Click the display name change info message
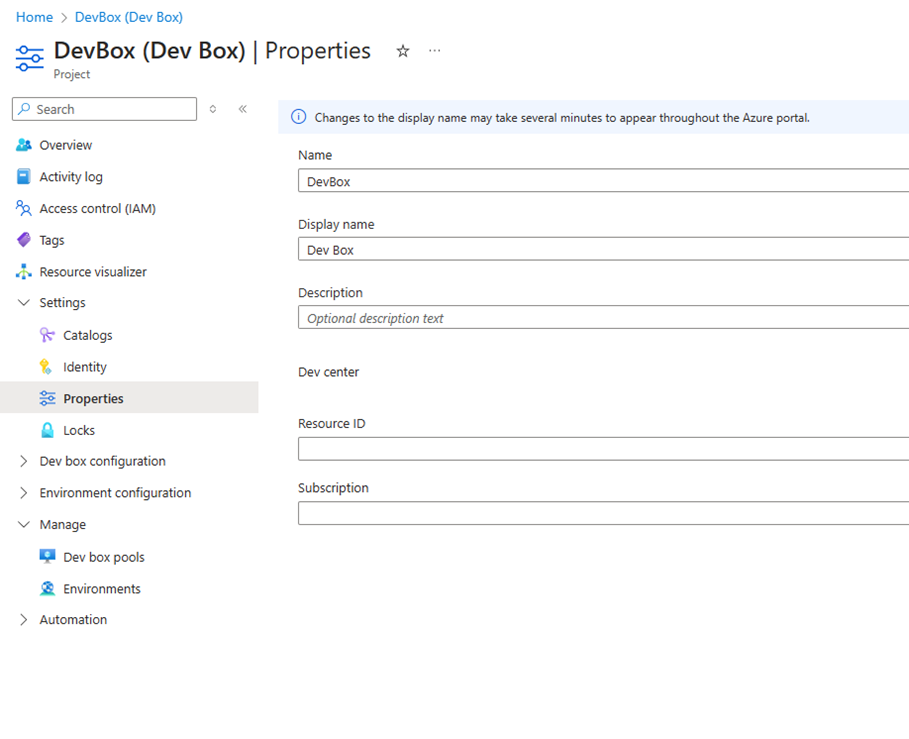The image size is (909, 739). (x=562, y=118)
